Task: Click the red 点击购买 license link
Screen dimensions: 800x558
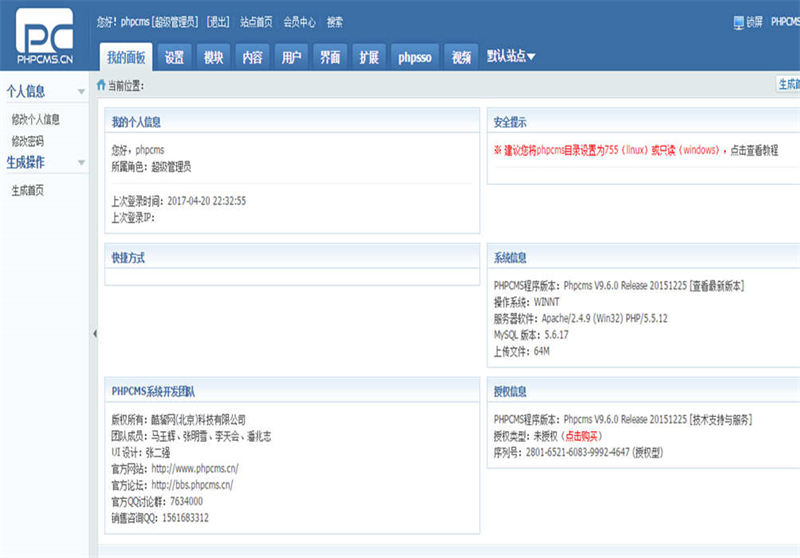Action: (x=581, y=436)
